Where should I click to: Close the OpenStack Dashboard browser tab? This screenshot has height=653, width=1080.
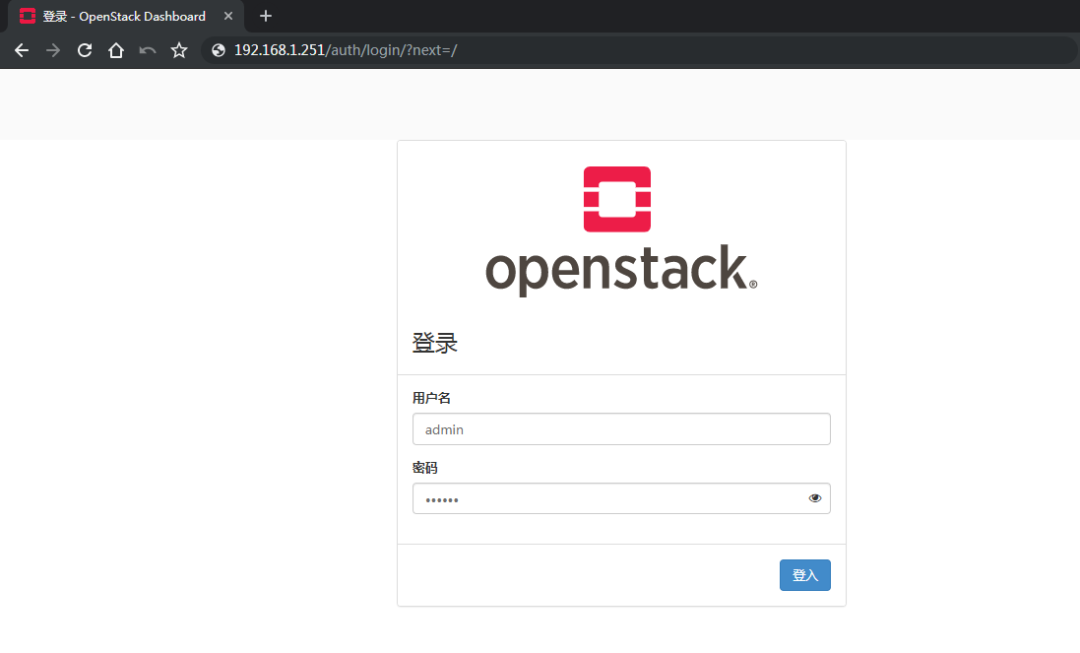(x=228, y=16)
